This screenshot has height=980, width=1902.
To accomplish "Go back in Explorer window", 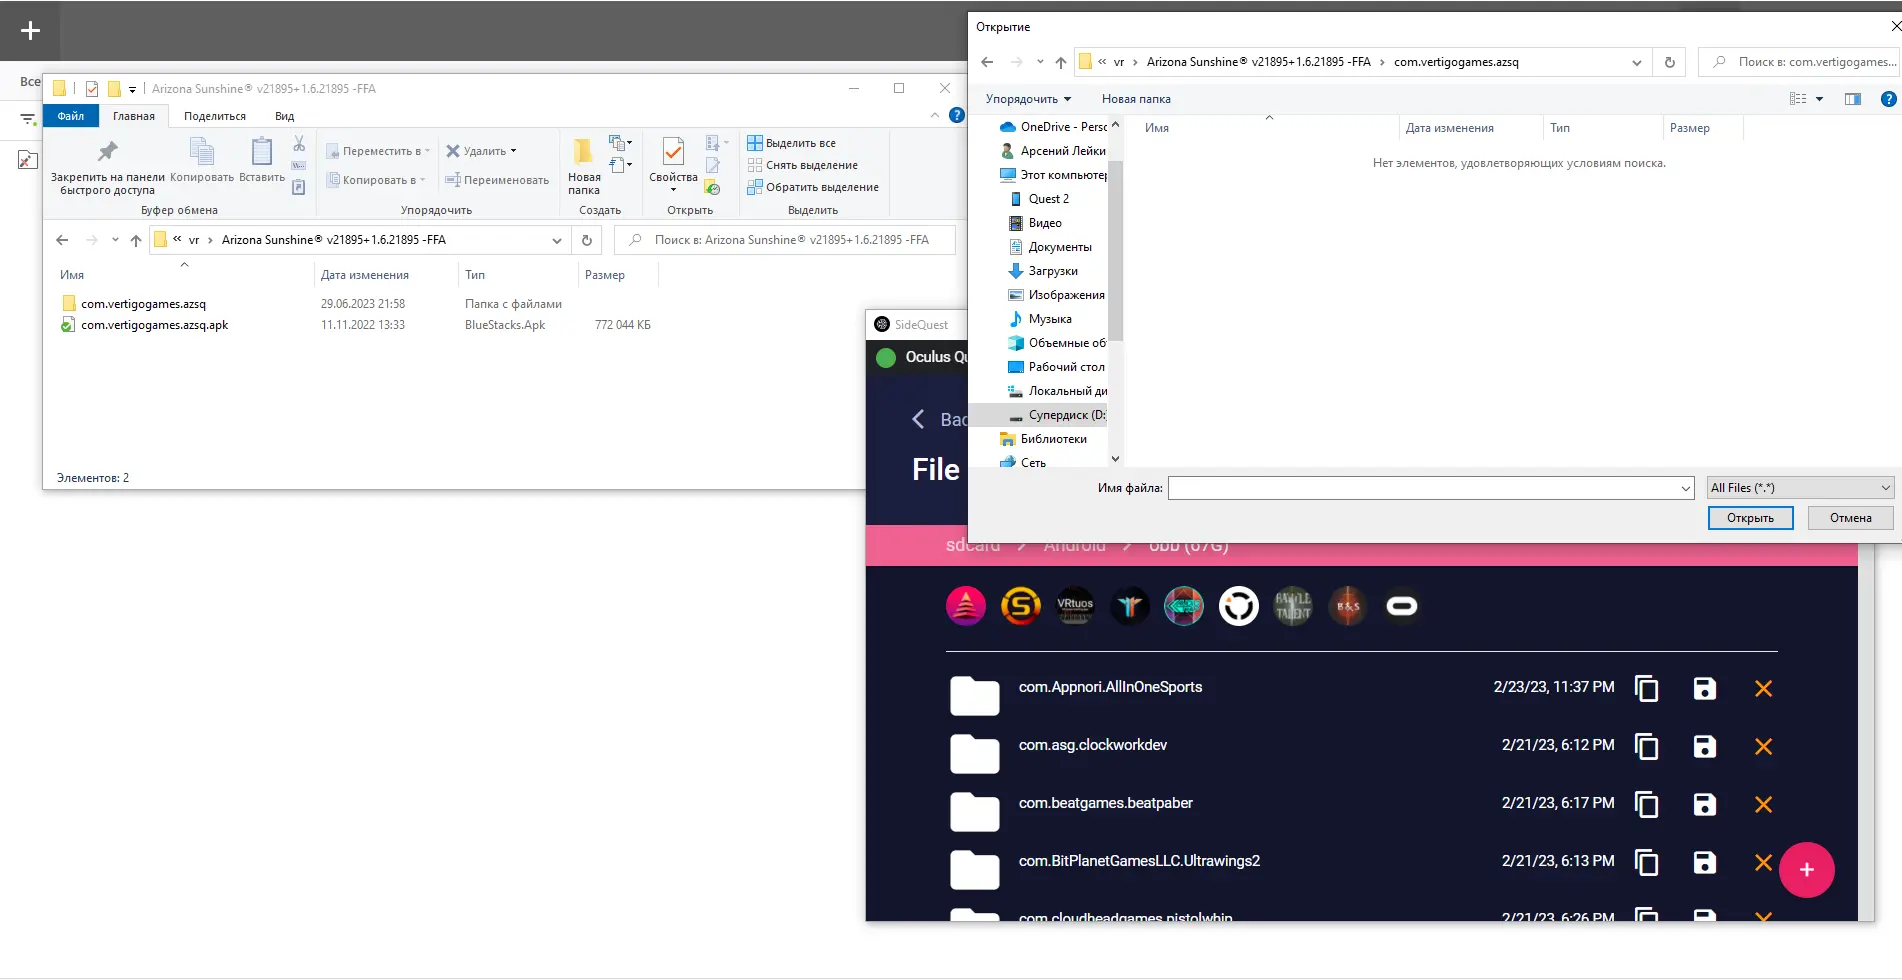I will (x=62, y=240).
